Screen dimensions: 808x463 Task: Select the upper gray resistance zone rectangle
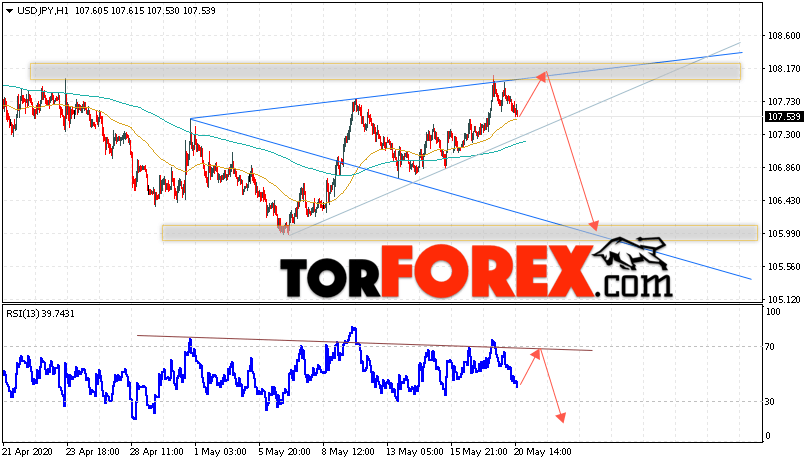[385, 72]
